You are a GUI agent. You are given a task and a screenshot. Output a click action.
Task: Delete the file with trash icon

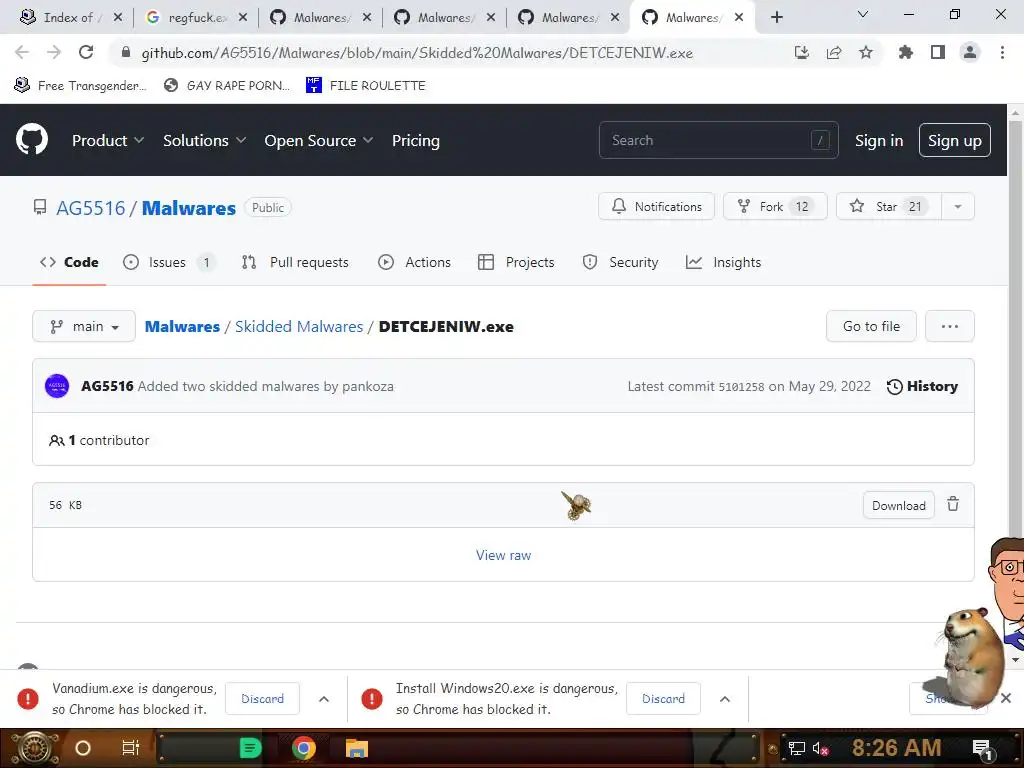pos(953,504)
